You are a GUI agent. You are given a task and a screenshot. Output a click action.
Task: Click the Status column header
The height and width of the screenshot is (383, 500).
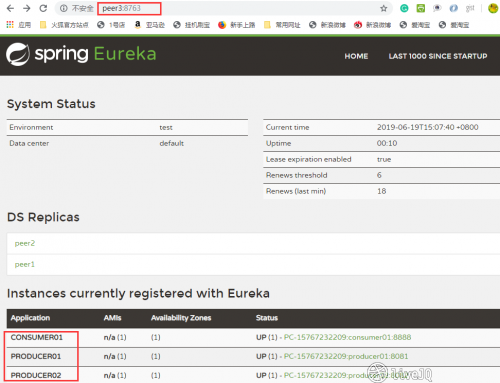point(267,318)
